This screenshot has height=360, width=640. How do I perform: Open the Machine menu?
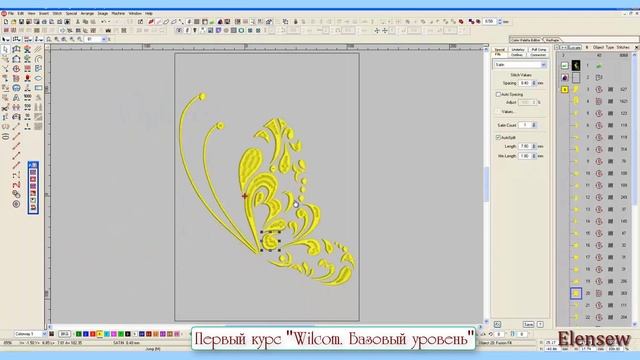click(x=118, y=13)
